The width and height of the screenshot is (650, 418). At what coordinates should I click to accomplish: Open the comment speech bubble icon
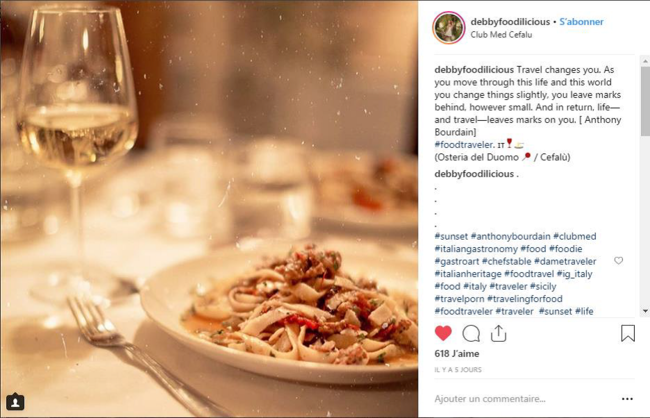(x=471, y=333)
